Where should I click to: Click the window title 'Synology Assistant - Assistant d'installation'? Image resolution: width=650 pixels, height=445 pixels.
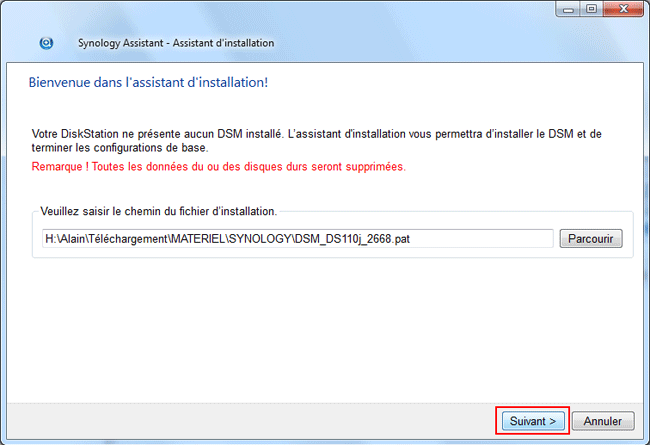pyautogui.click(x=175, y=44)
